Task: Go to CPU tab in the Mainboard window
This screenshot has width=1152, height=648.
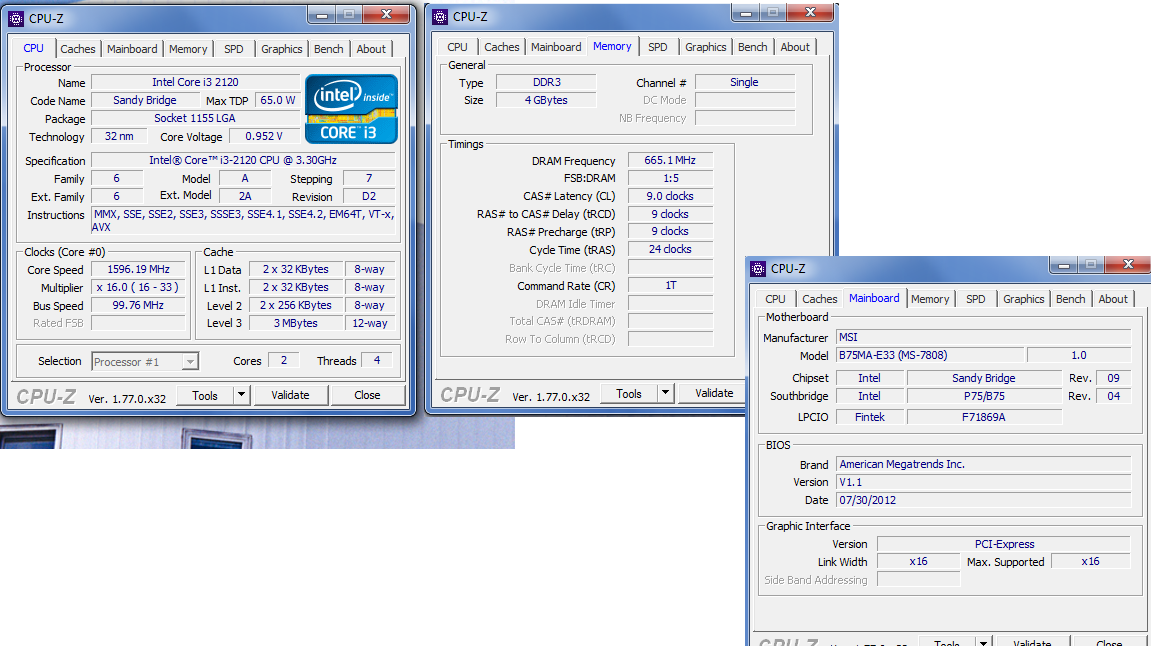Action: 775,298
